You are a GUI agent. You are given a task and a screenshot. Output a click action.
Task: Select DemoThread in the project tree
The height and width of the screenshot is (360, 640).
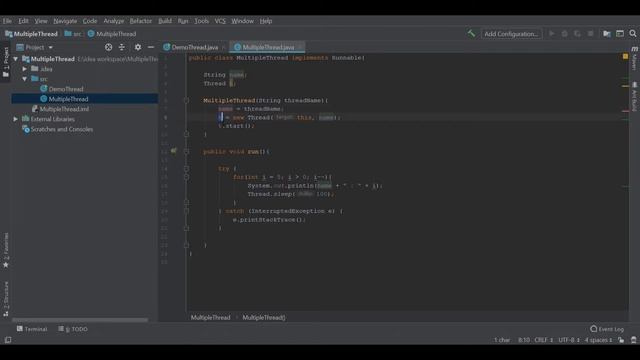[x=66, y=89]
